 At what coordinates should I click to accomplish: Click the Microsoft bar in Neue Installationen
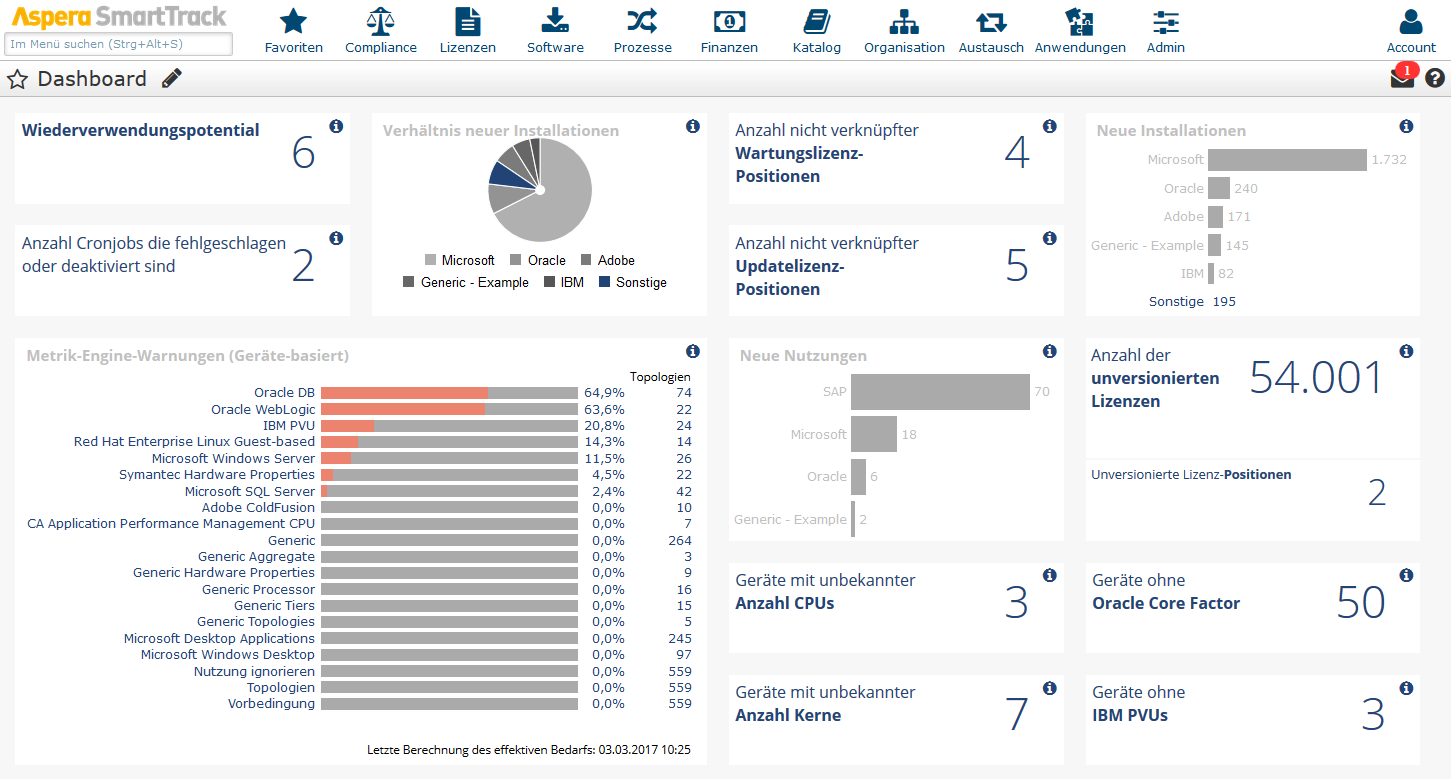(1287, 160)
